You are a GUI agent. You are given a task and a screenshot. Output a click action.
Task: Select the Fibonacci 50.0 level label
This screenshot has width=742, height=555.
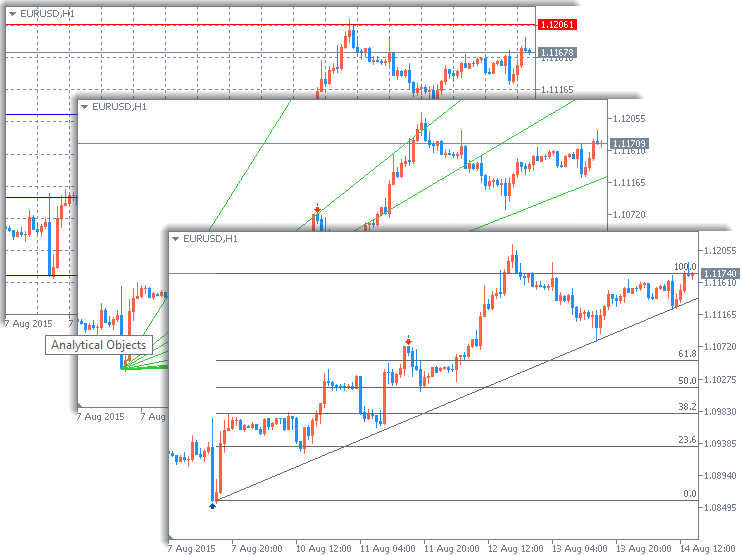point(687,380)
